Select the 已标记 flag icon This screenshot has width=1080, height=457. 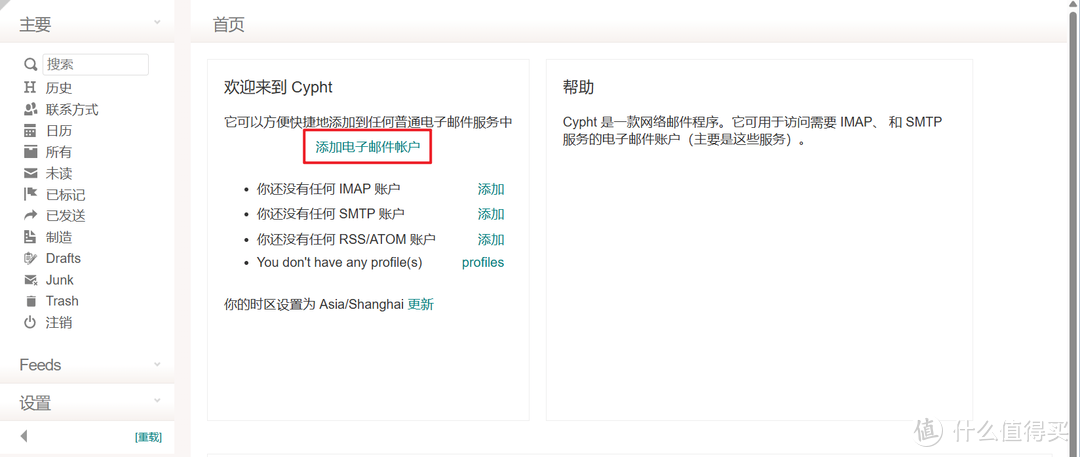tap(30, 195)
